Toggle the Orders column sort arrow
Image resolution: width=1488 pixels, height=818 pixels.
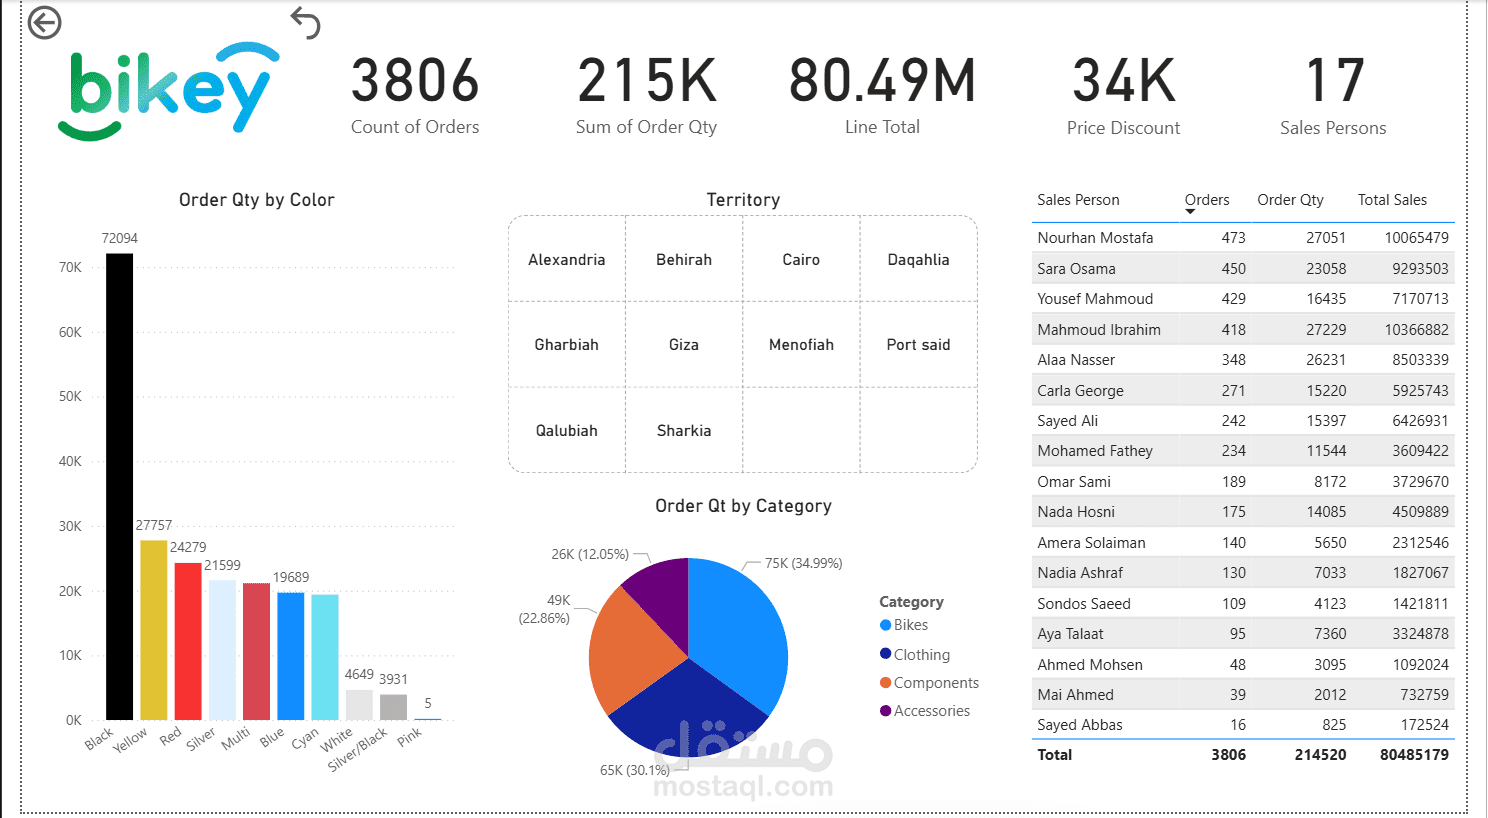point(1190,212)
